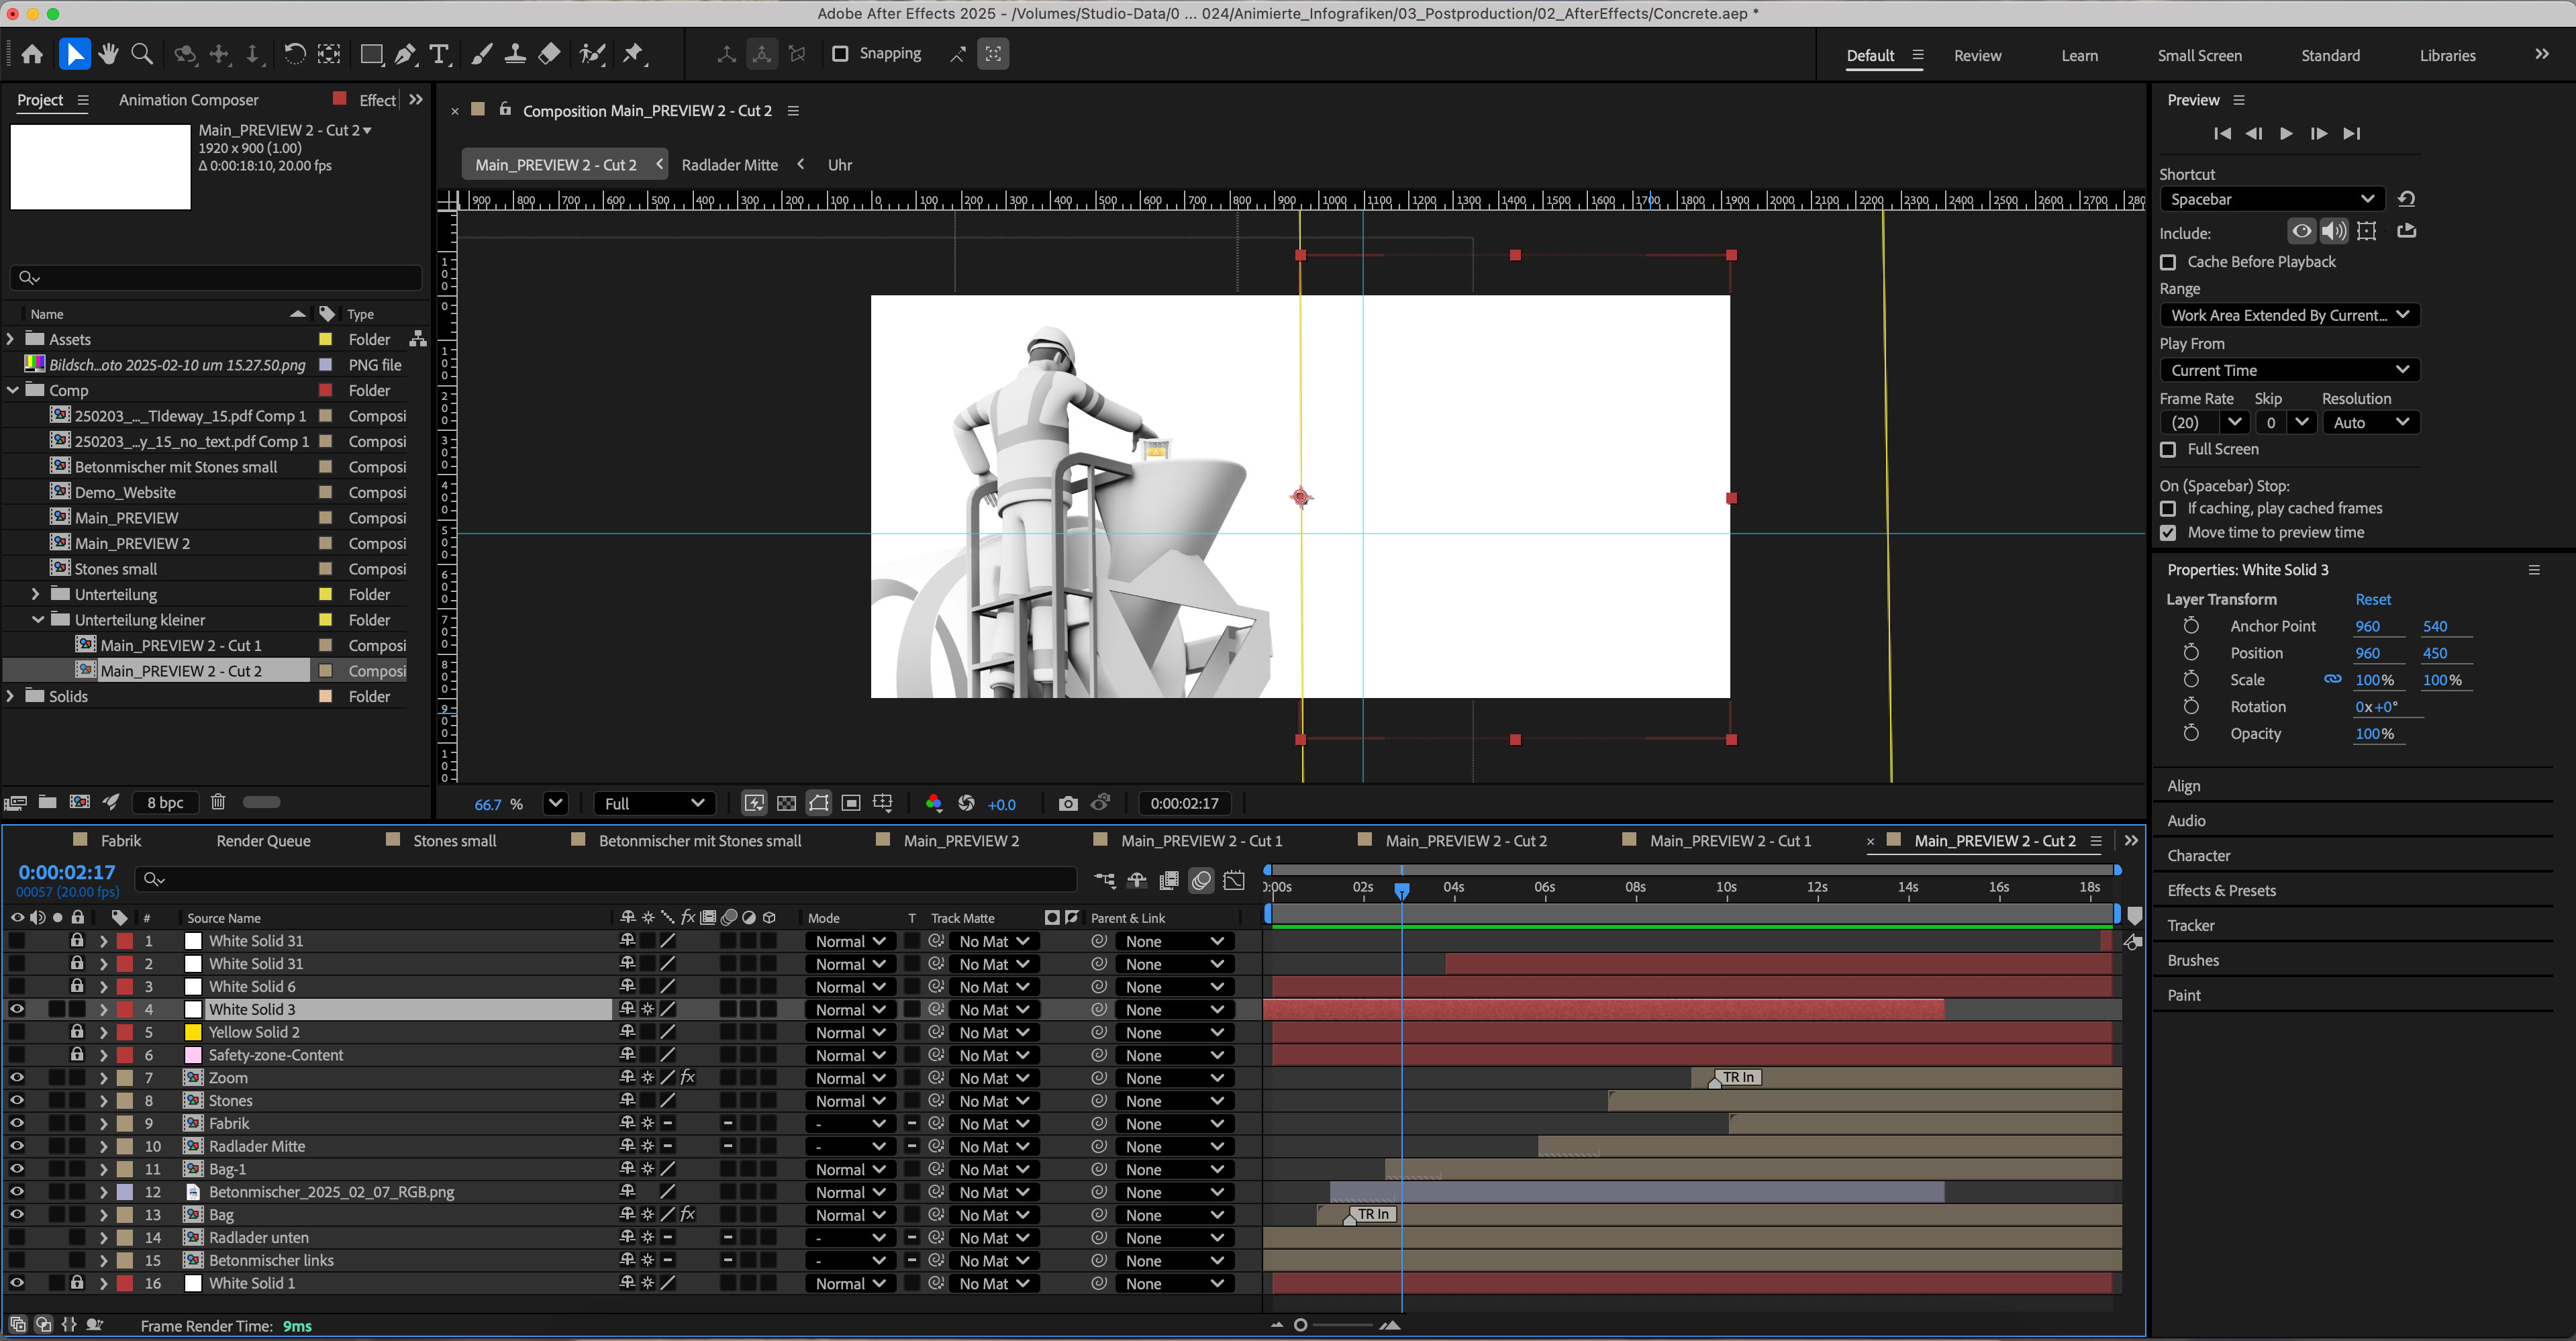The width and height of the screenshot is (2576, 1341).
Task: Click Reset in Layer Transform
Action: (x=2372, y=599)
